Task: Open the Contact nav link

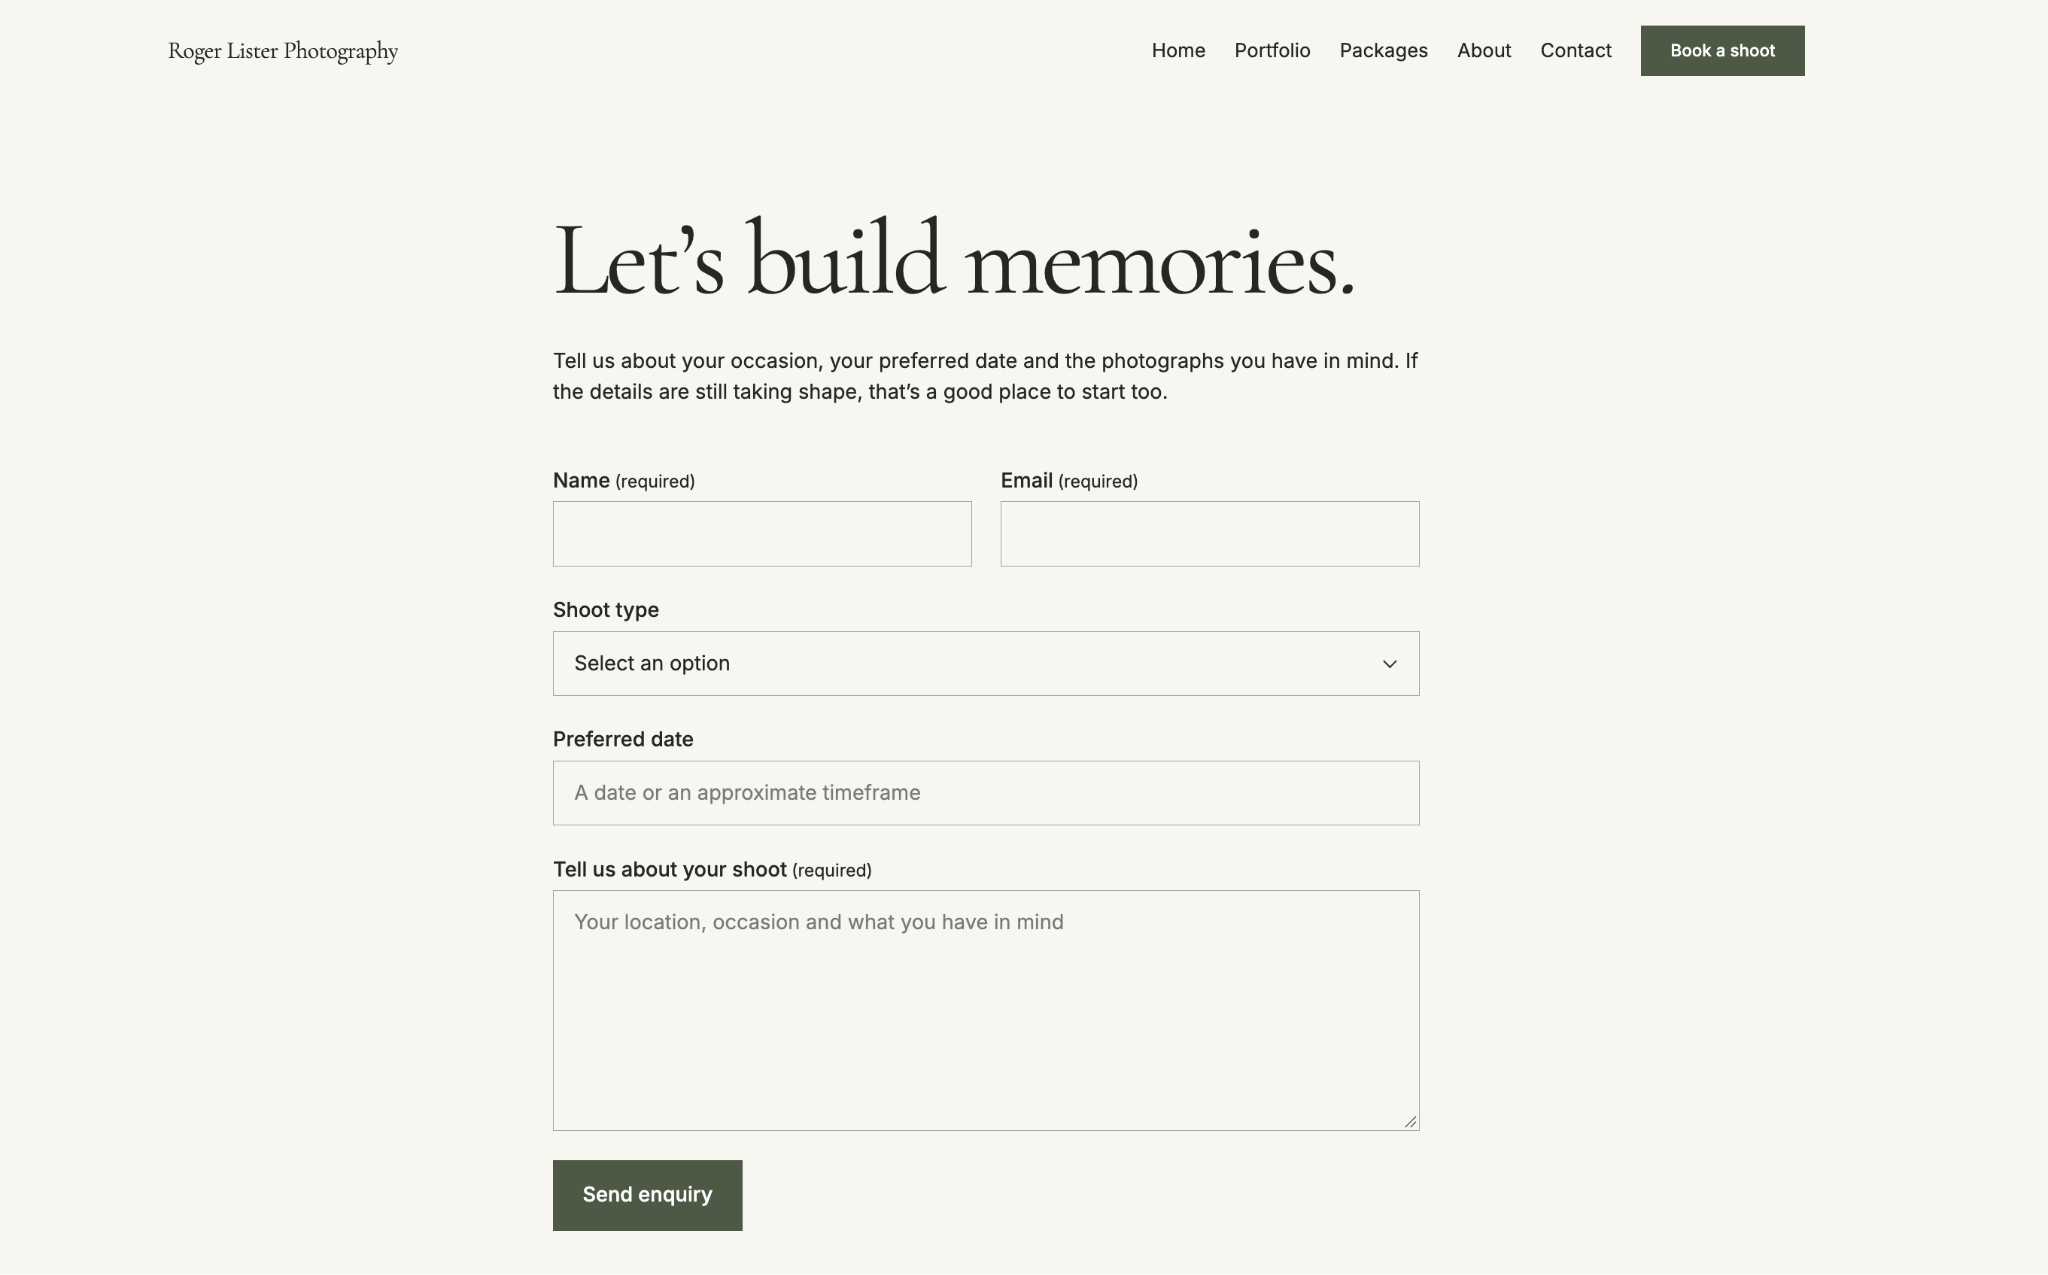Action: pos(1575,51)
